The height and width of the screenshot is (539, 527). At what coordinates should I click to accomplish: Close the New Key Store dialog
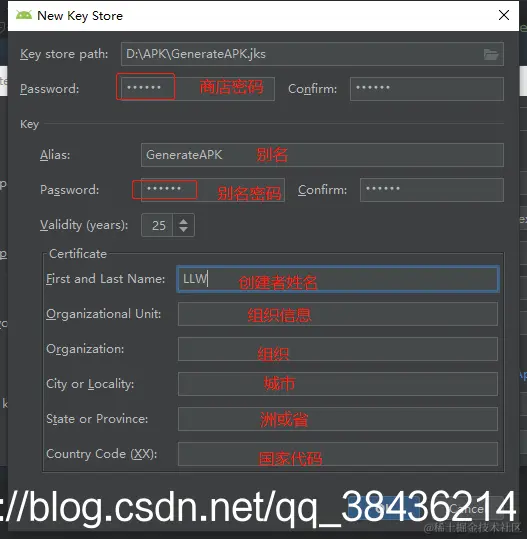(x=504, y=15)
